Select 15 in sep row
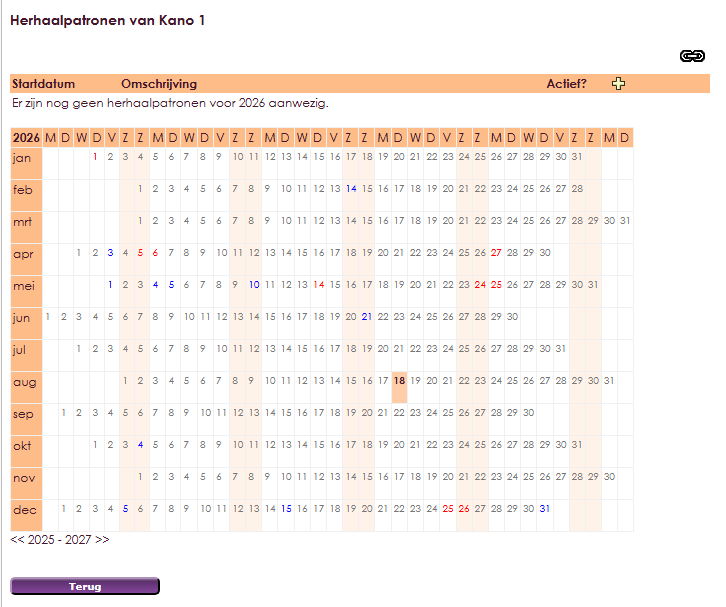The image size is (726, 607). pyautogui.click(x=287, y=413)
